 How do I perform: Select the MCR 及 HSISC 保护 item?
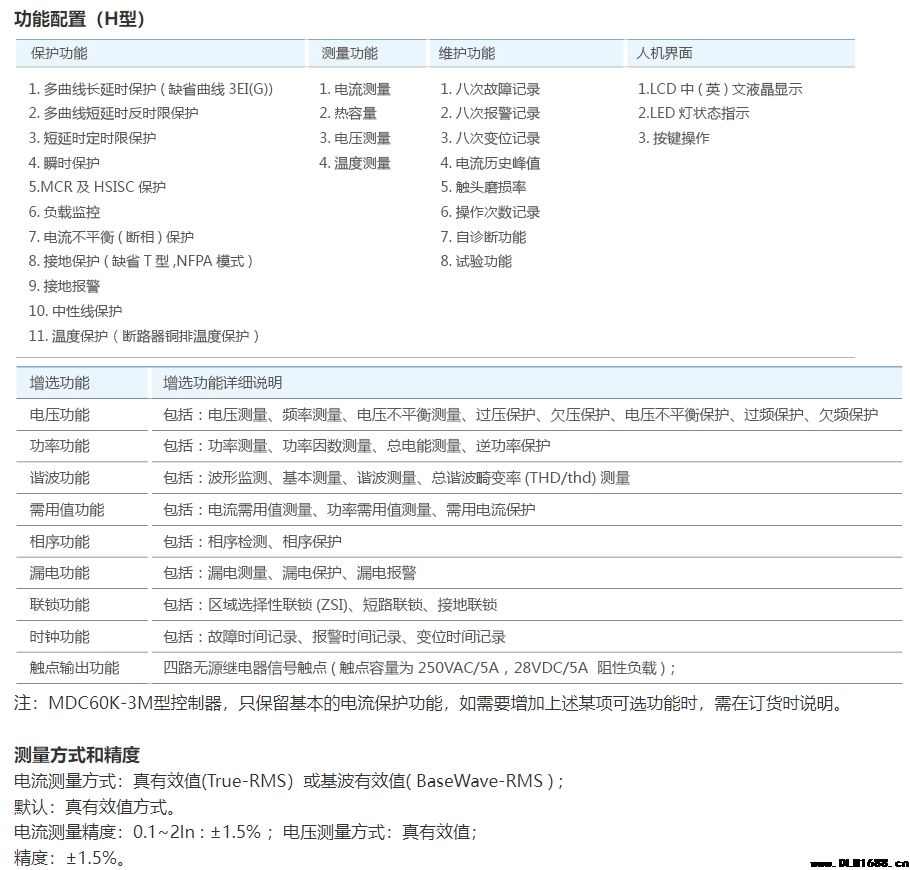pyautogui.click(x=98, y=187)
